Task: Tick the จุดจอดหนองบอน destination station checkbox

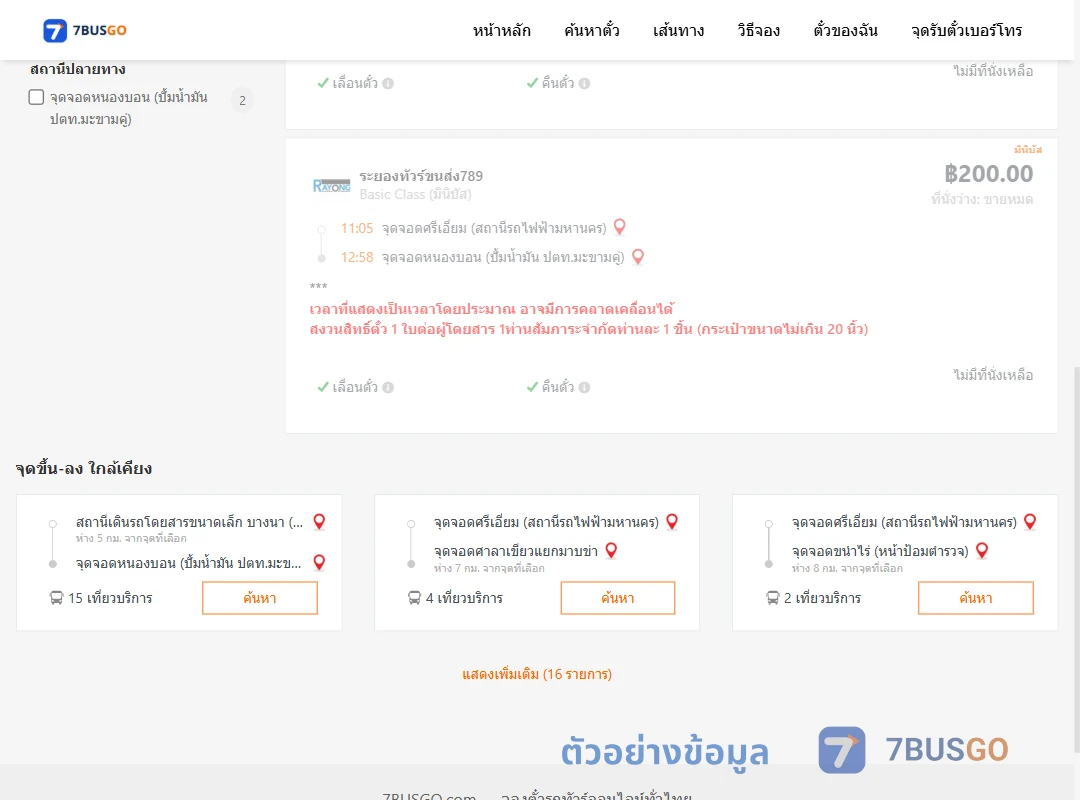Action: point(37,97)
